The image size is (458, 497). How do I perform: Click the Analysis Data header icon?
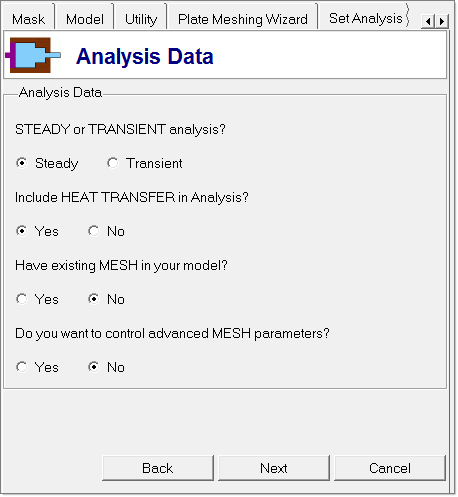pos(33,55)
